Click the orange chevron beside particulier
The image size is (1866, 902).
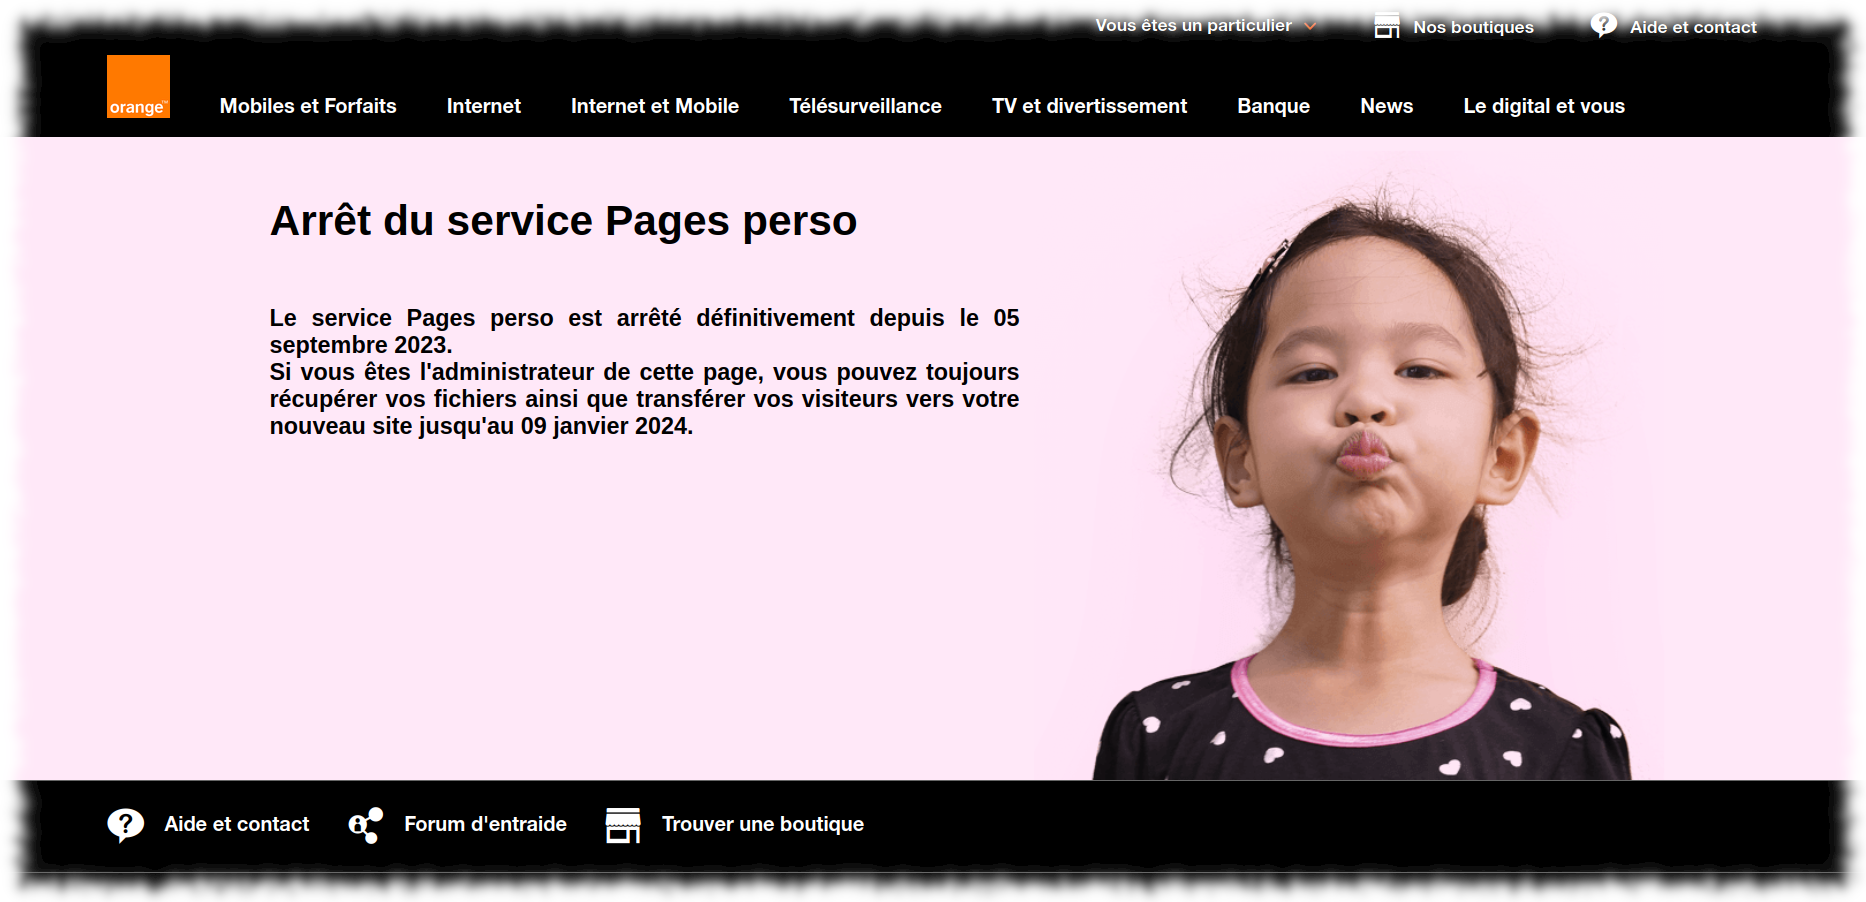[1309, 26]
